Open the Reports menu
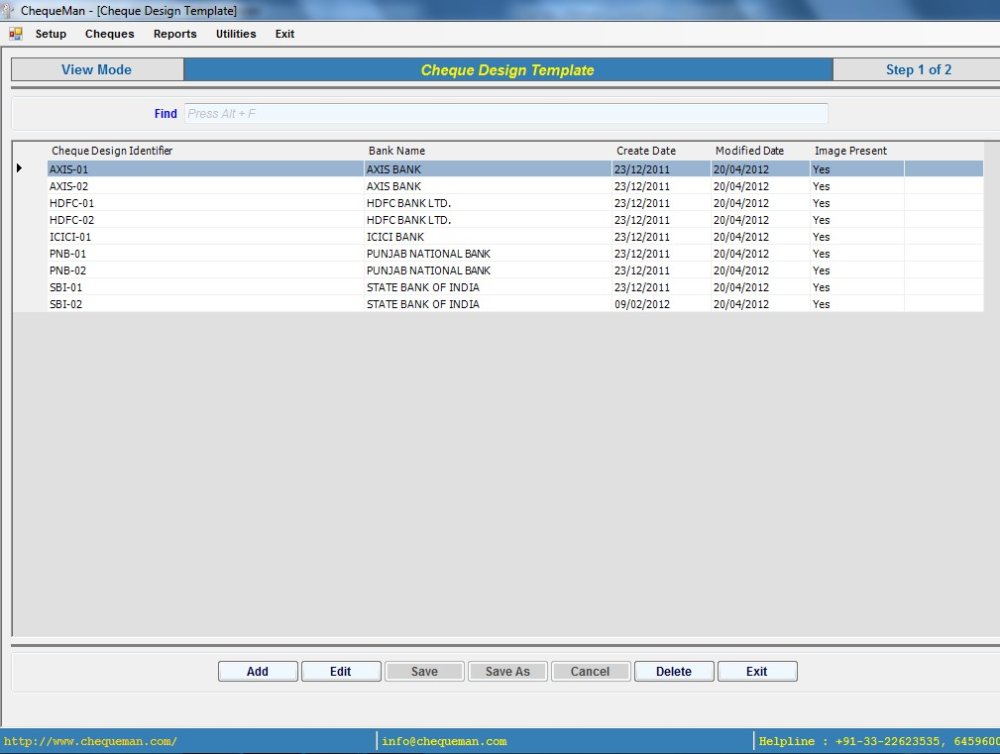The height and width of the screenshot is (754, 1000). [175, 34]
